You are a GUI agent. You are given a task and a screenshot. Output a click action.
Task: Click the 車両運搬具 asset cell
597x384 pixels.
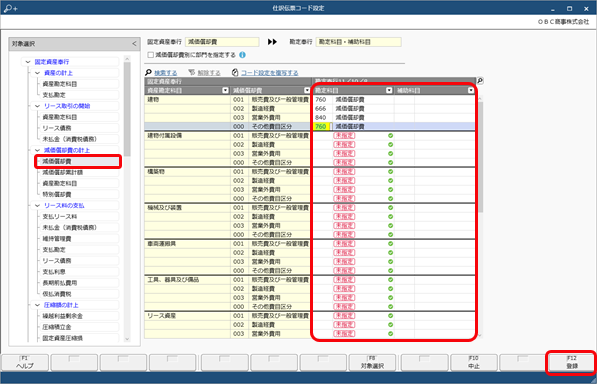tap(187, 244)
